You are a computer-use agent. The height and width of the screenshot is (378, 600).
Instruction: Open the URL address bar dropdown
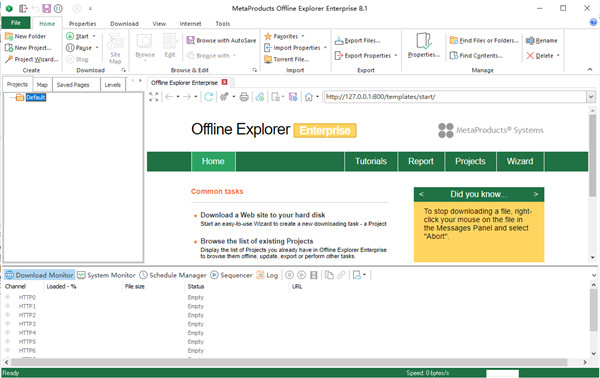[591, 97]
